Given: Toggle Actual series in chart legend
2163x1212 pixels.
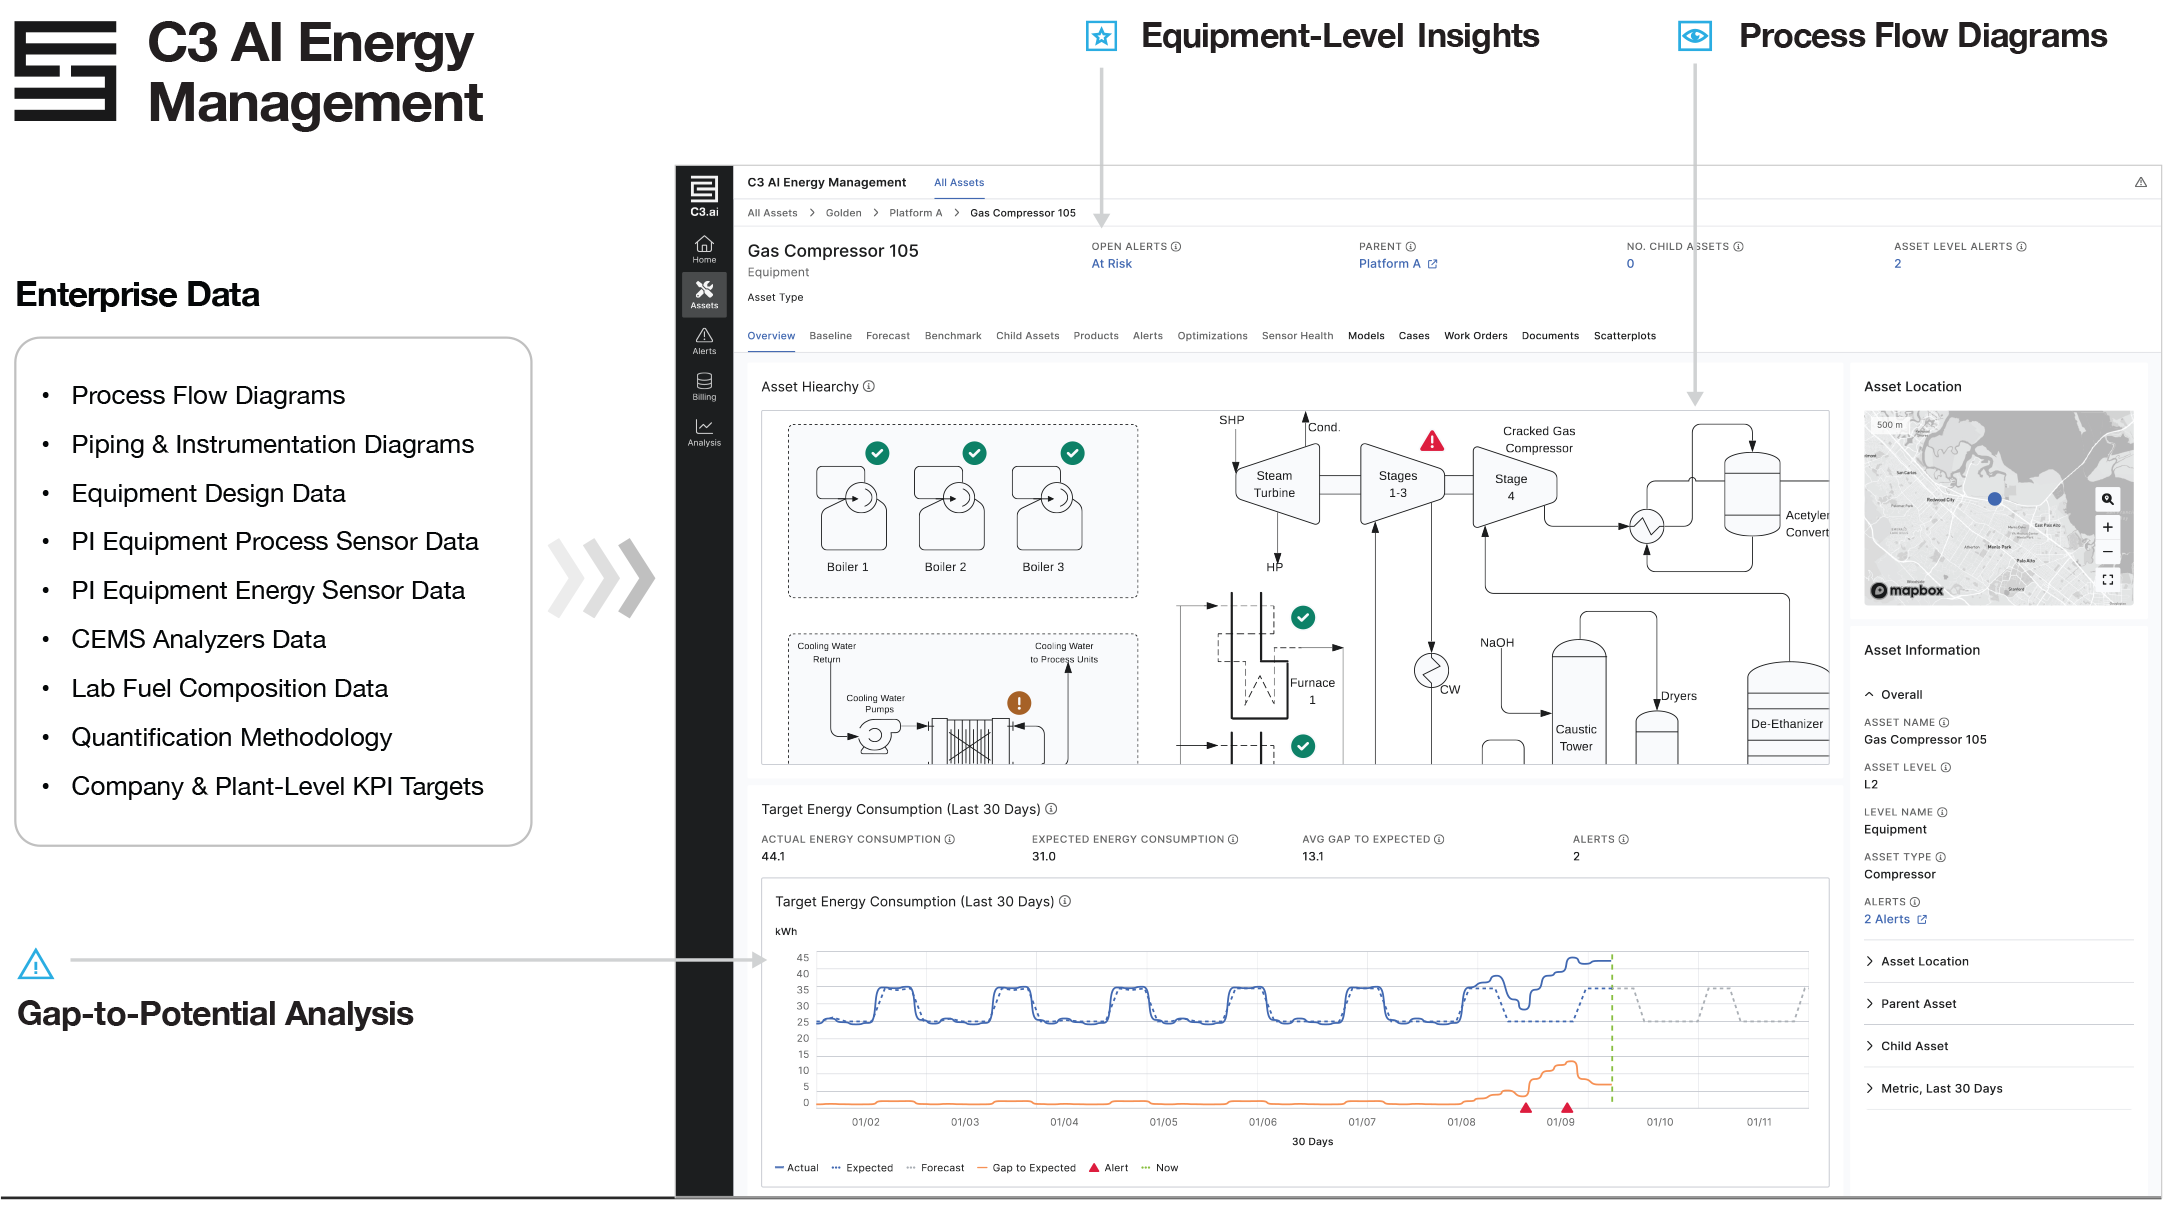Looking at the screenshot, I should point(796,1168).
